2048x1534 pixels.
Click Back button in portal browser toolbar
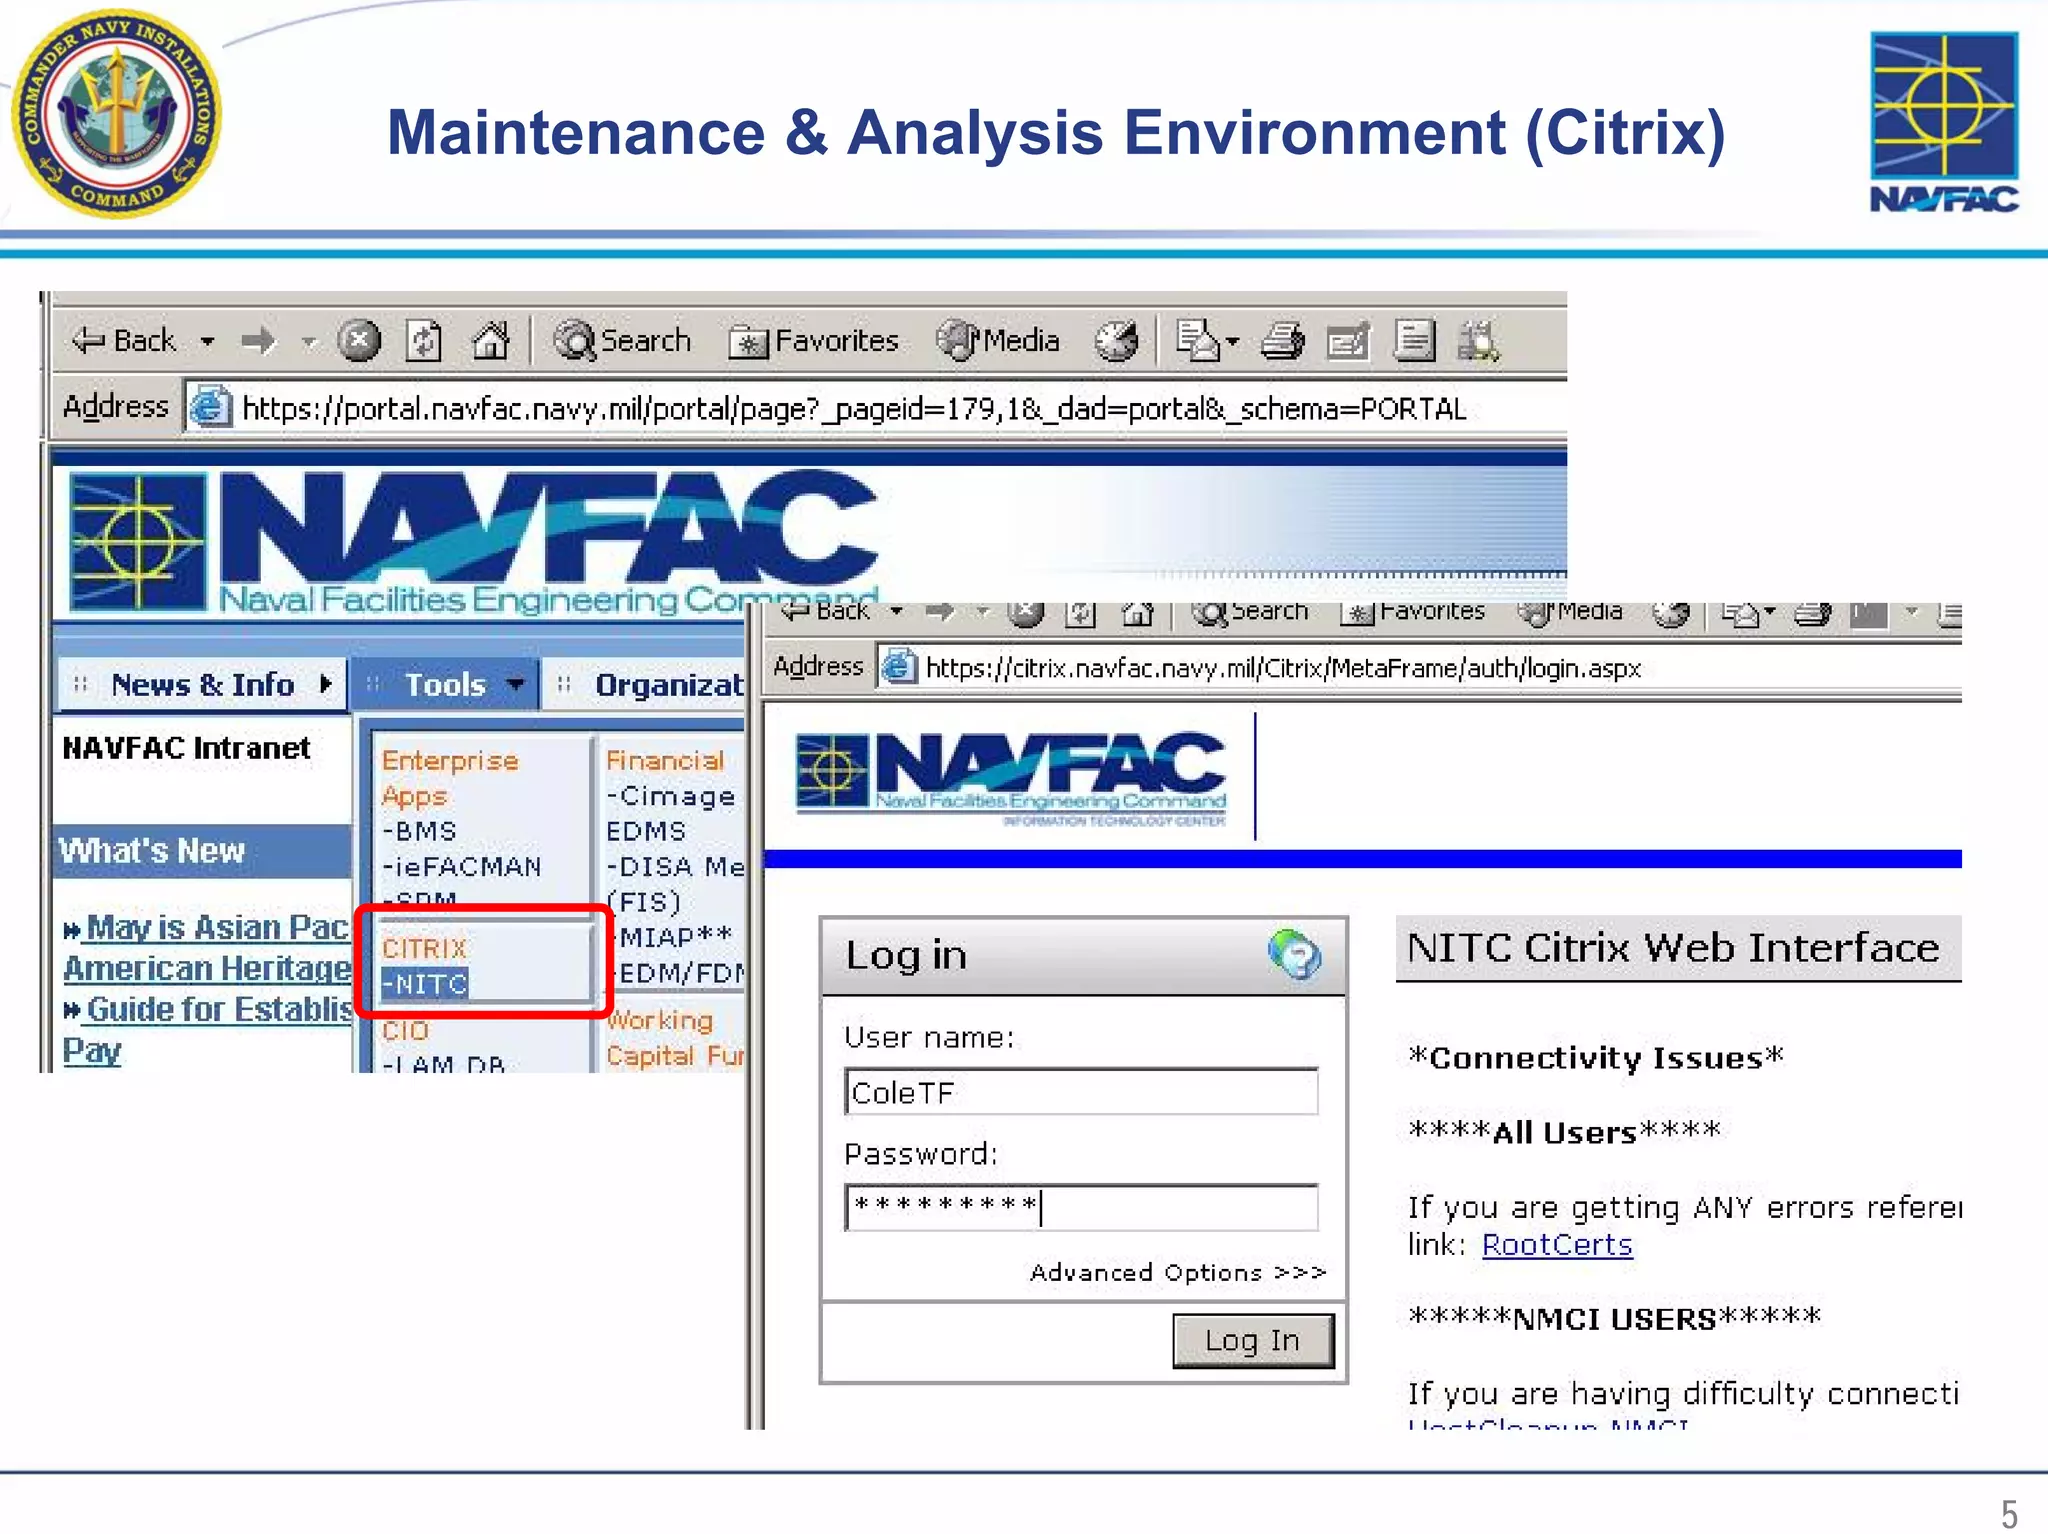125,341
